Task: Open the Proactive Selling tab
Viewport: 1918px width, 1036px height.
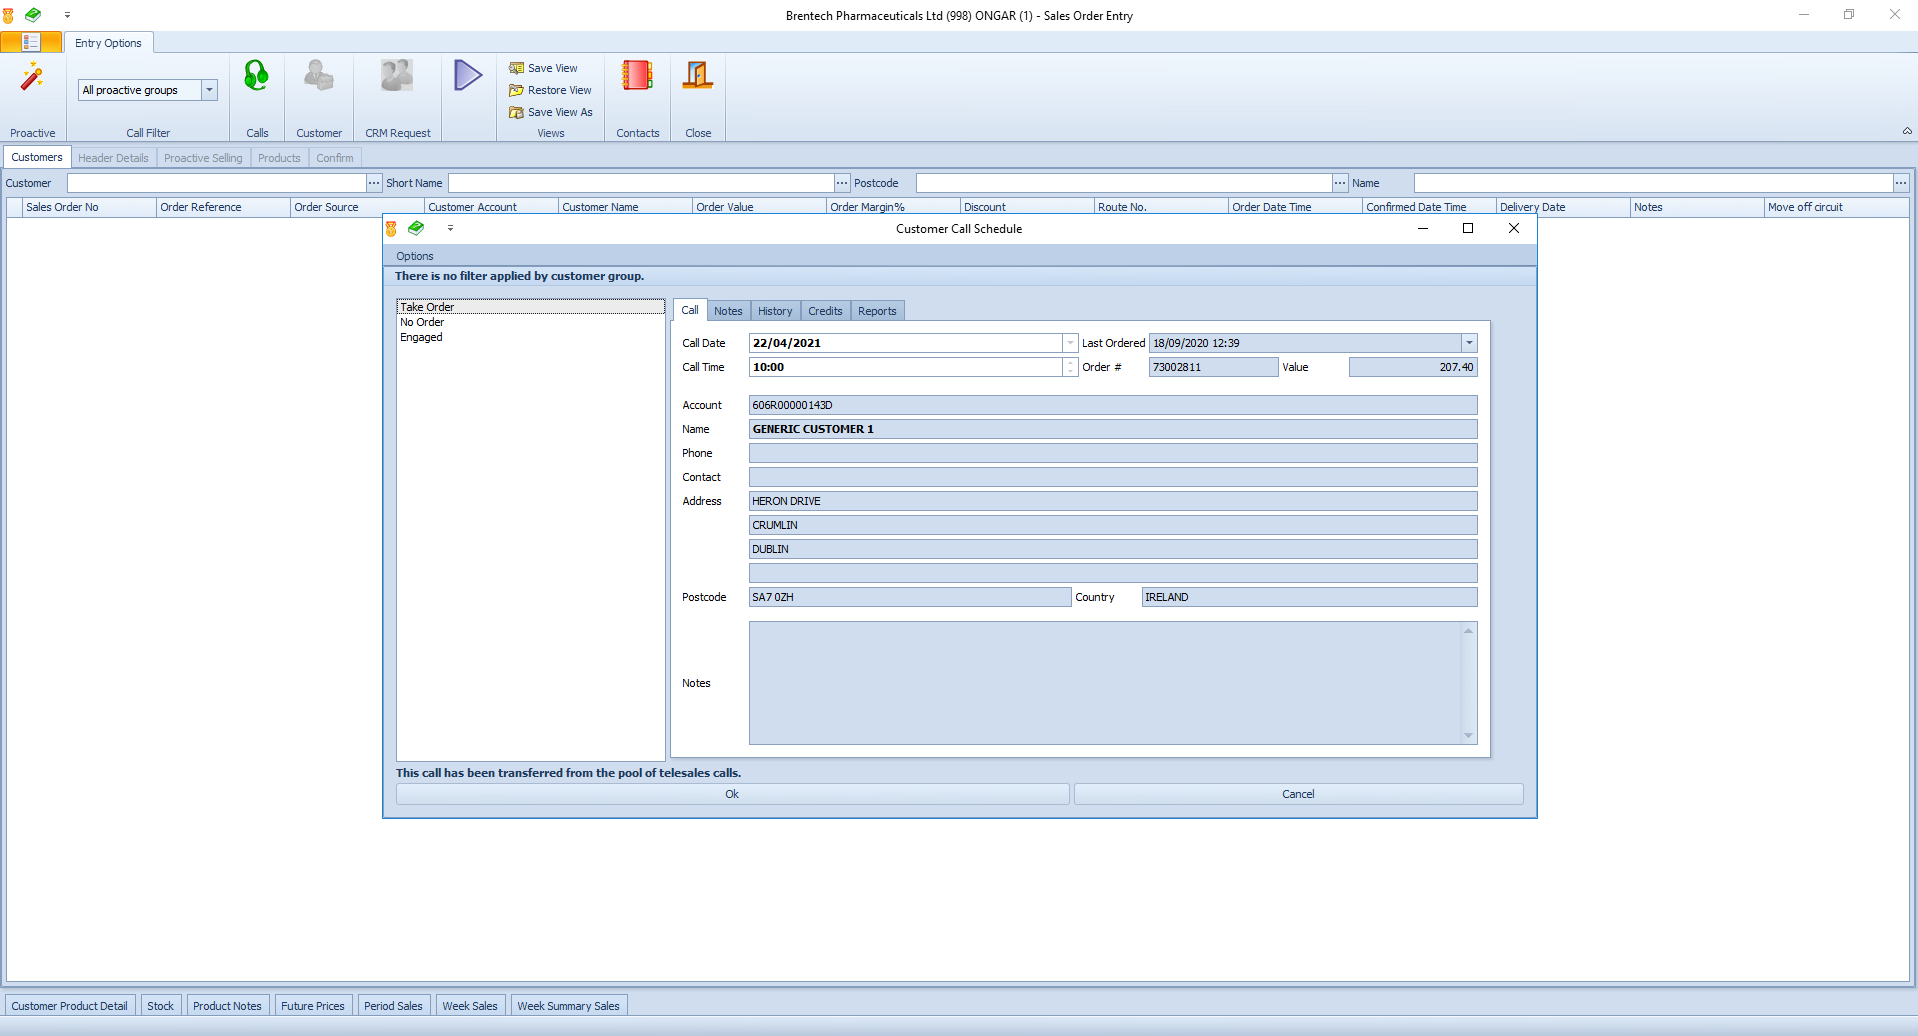Action: coord(203,158)
